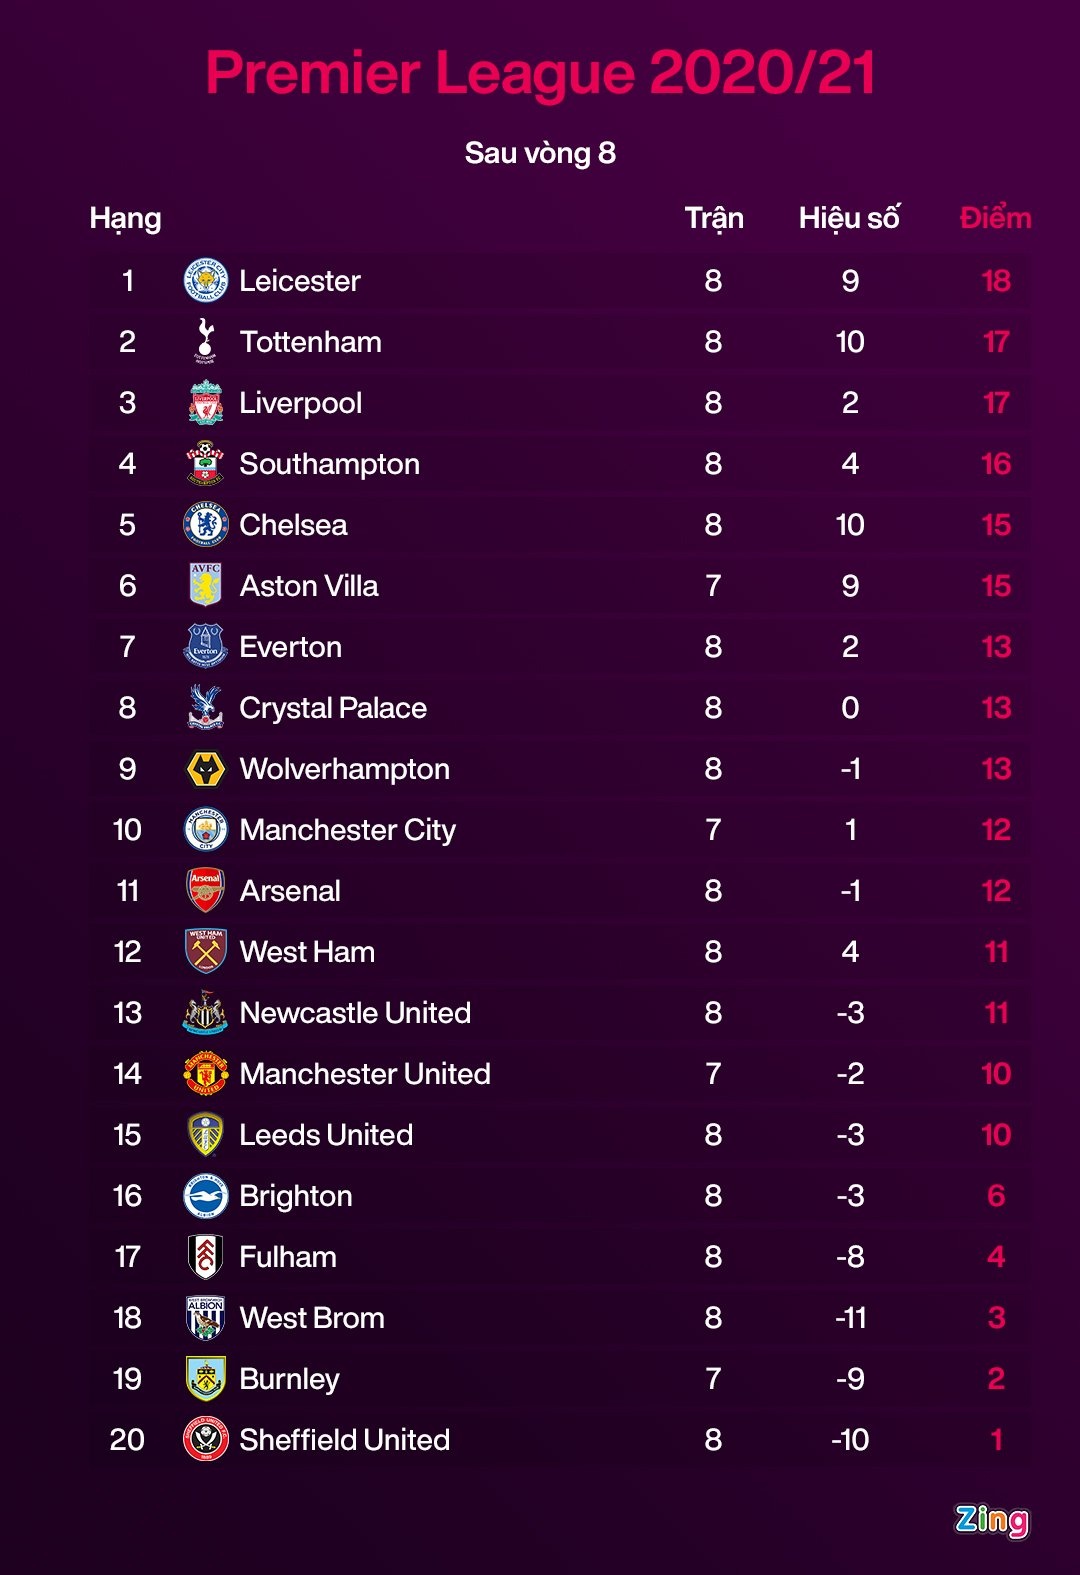
Task: Click the Chelsea lion crest
Action: [206, 525]
